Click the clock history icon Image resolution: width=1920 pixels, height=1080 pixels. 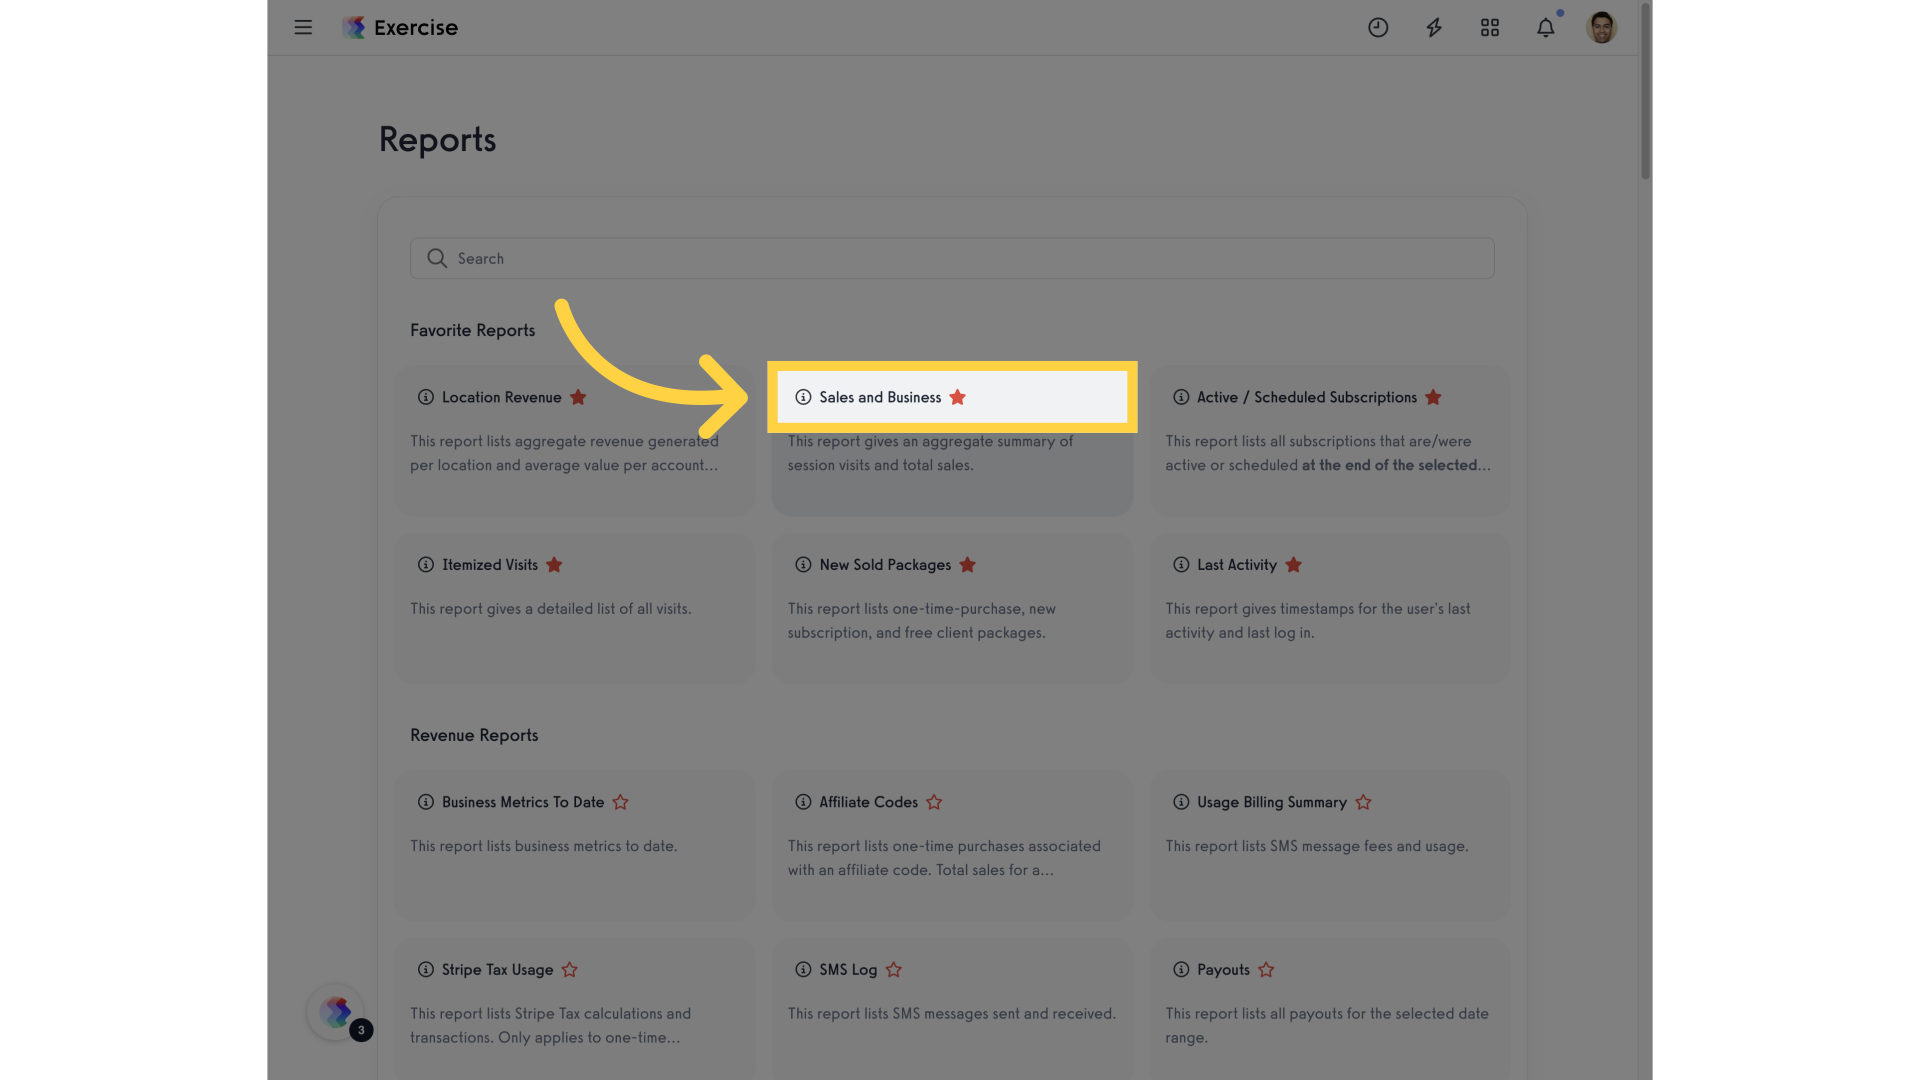click(1378, 28)
